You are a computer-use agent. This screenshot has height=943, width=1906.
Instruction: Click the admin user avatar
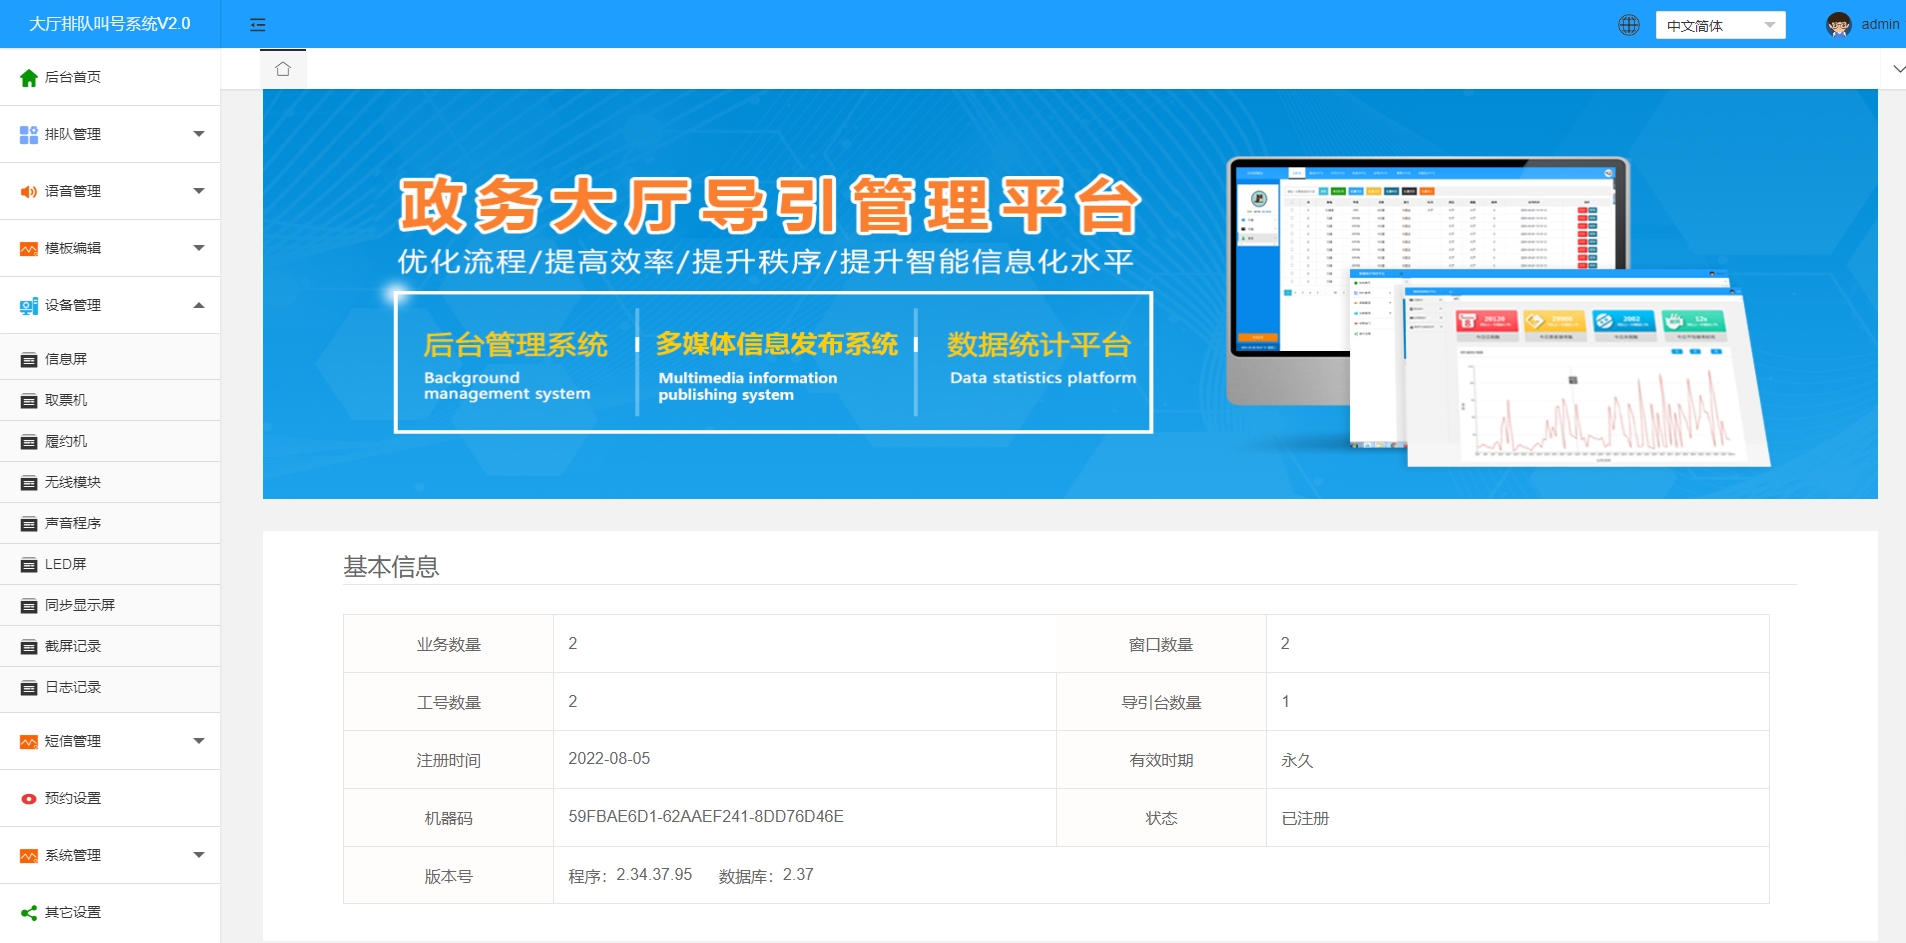tap(1838, 25)
